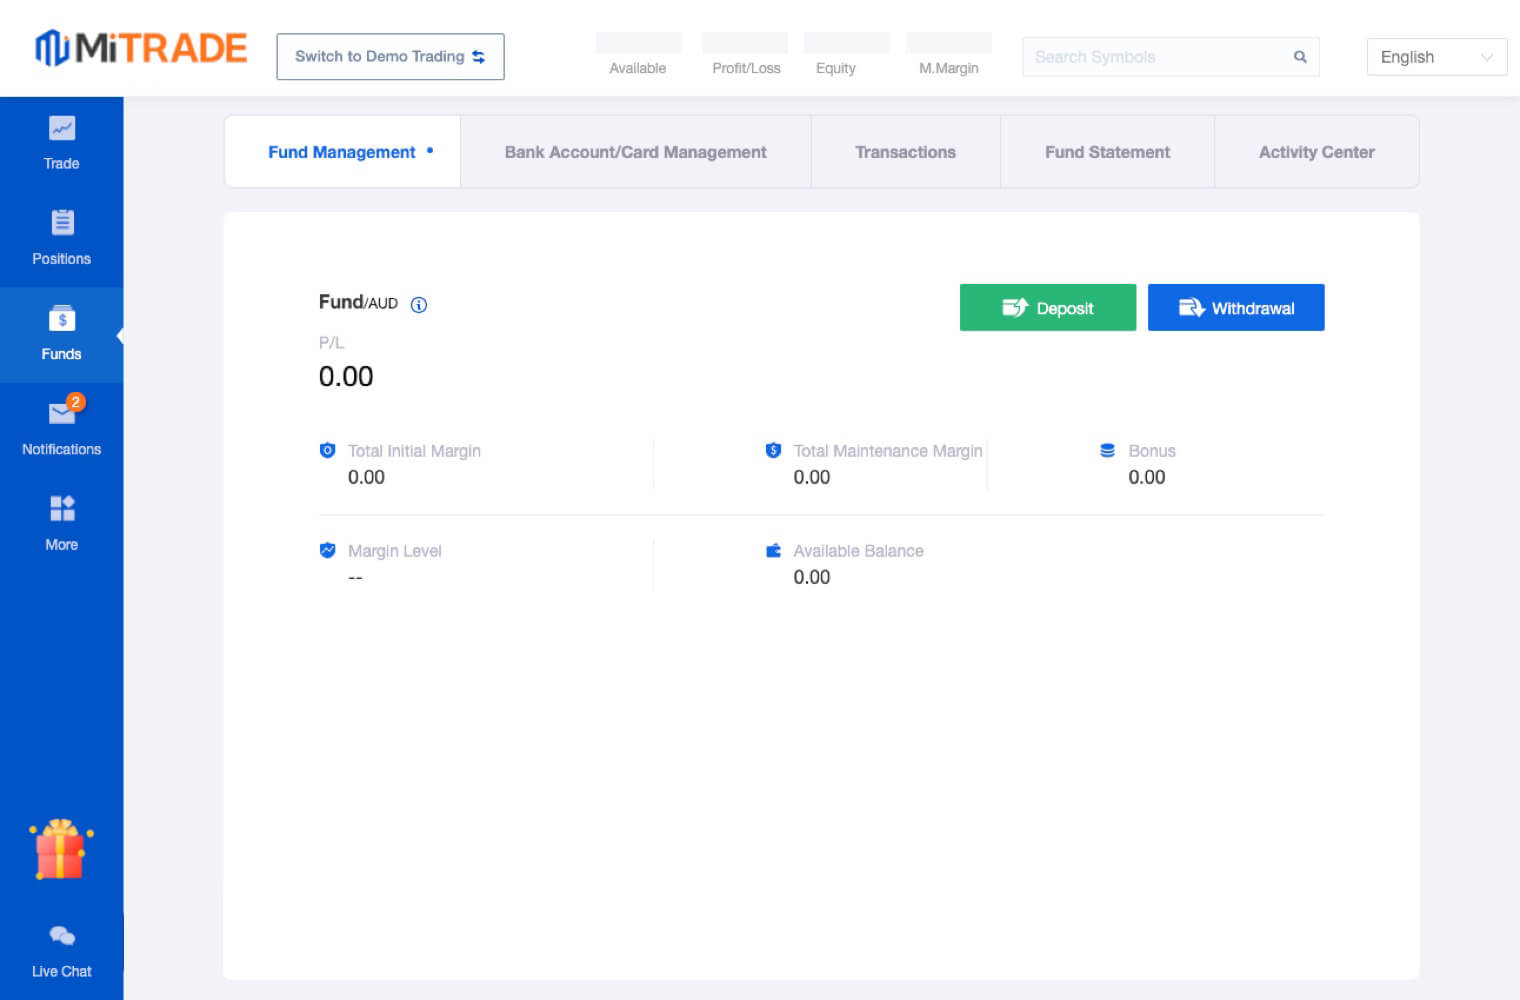Click the info icon beside Fund/AUD

tap(419, 305)
